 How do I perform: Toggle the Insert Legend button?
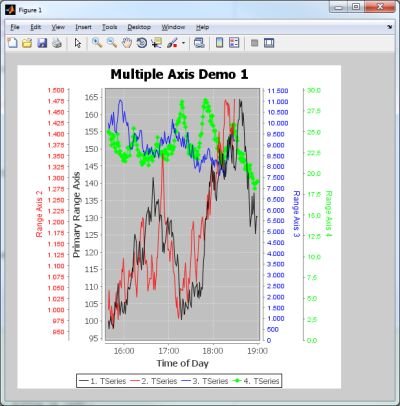point(234,43)
